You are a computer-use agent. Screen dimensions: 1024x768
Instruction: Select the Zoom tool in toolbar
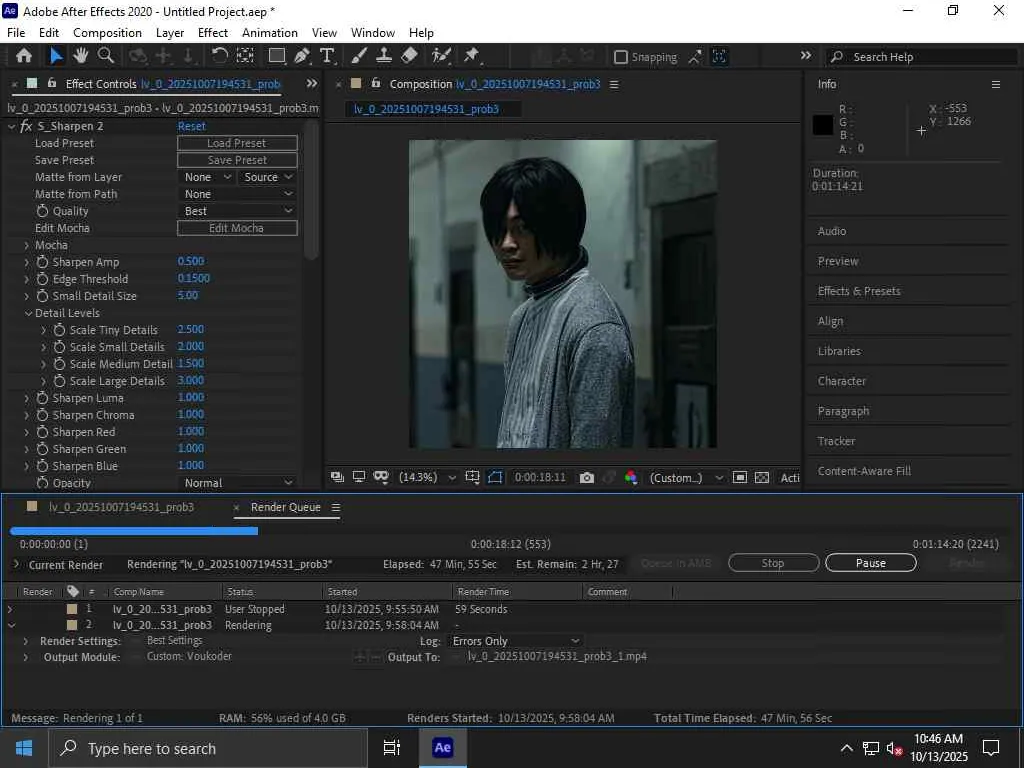point(105,56)
